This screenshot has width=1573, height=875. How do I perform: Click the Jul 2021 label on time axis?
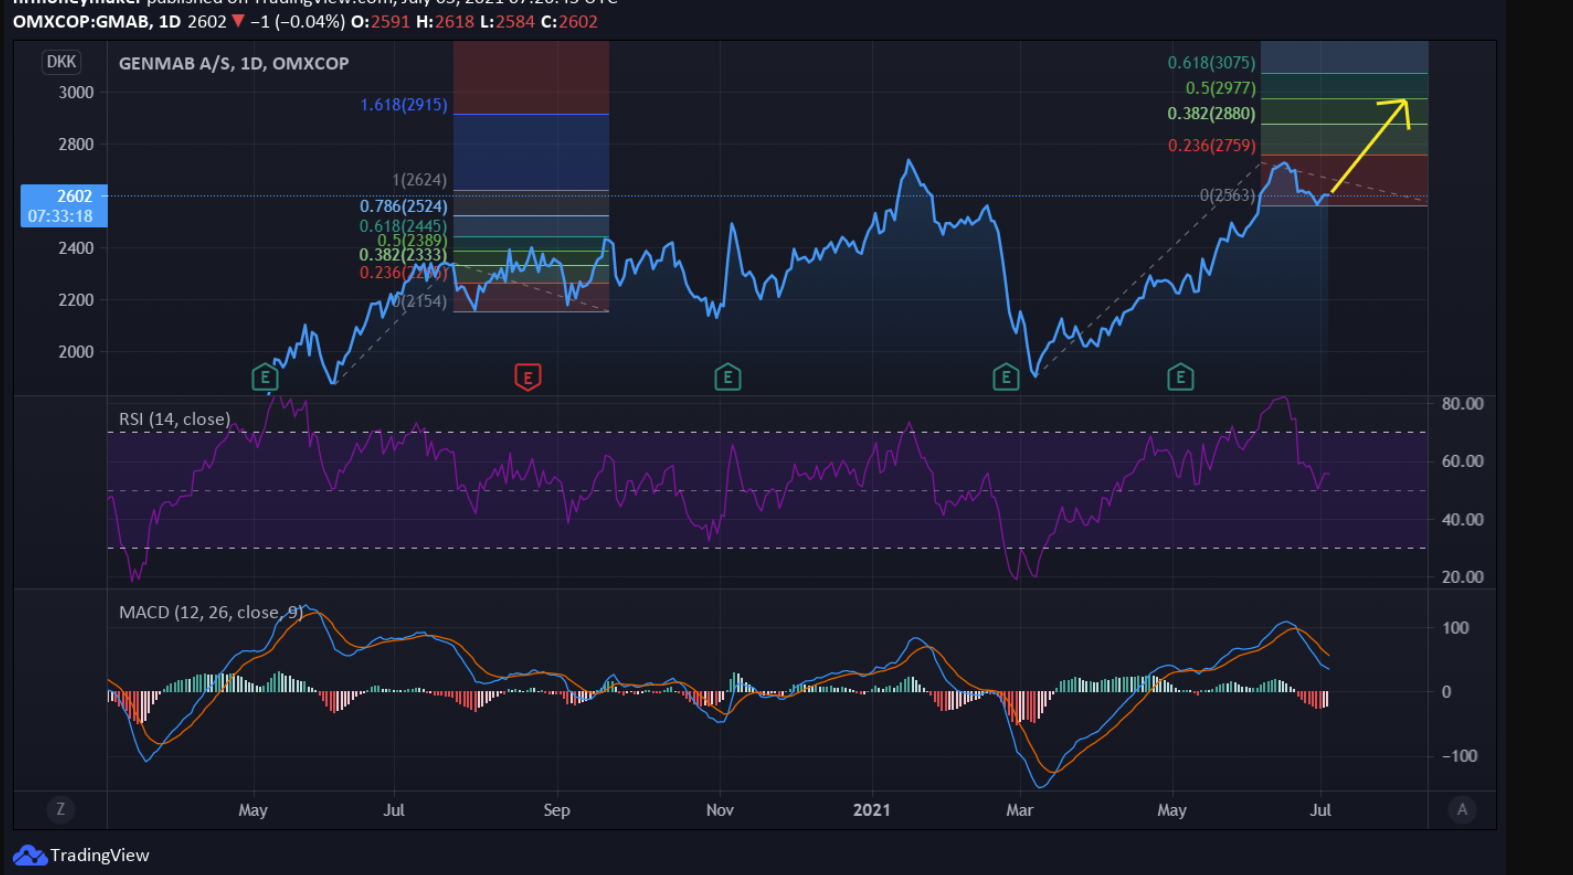pyautogui.click(x=1320, y=810)
